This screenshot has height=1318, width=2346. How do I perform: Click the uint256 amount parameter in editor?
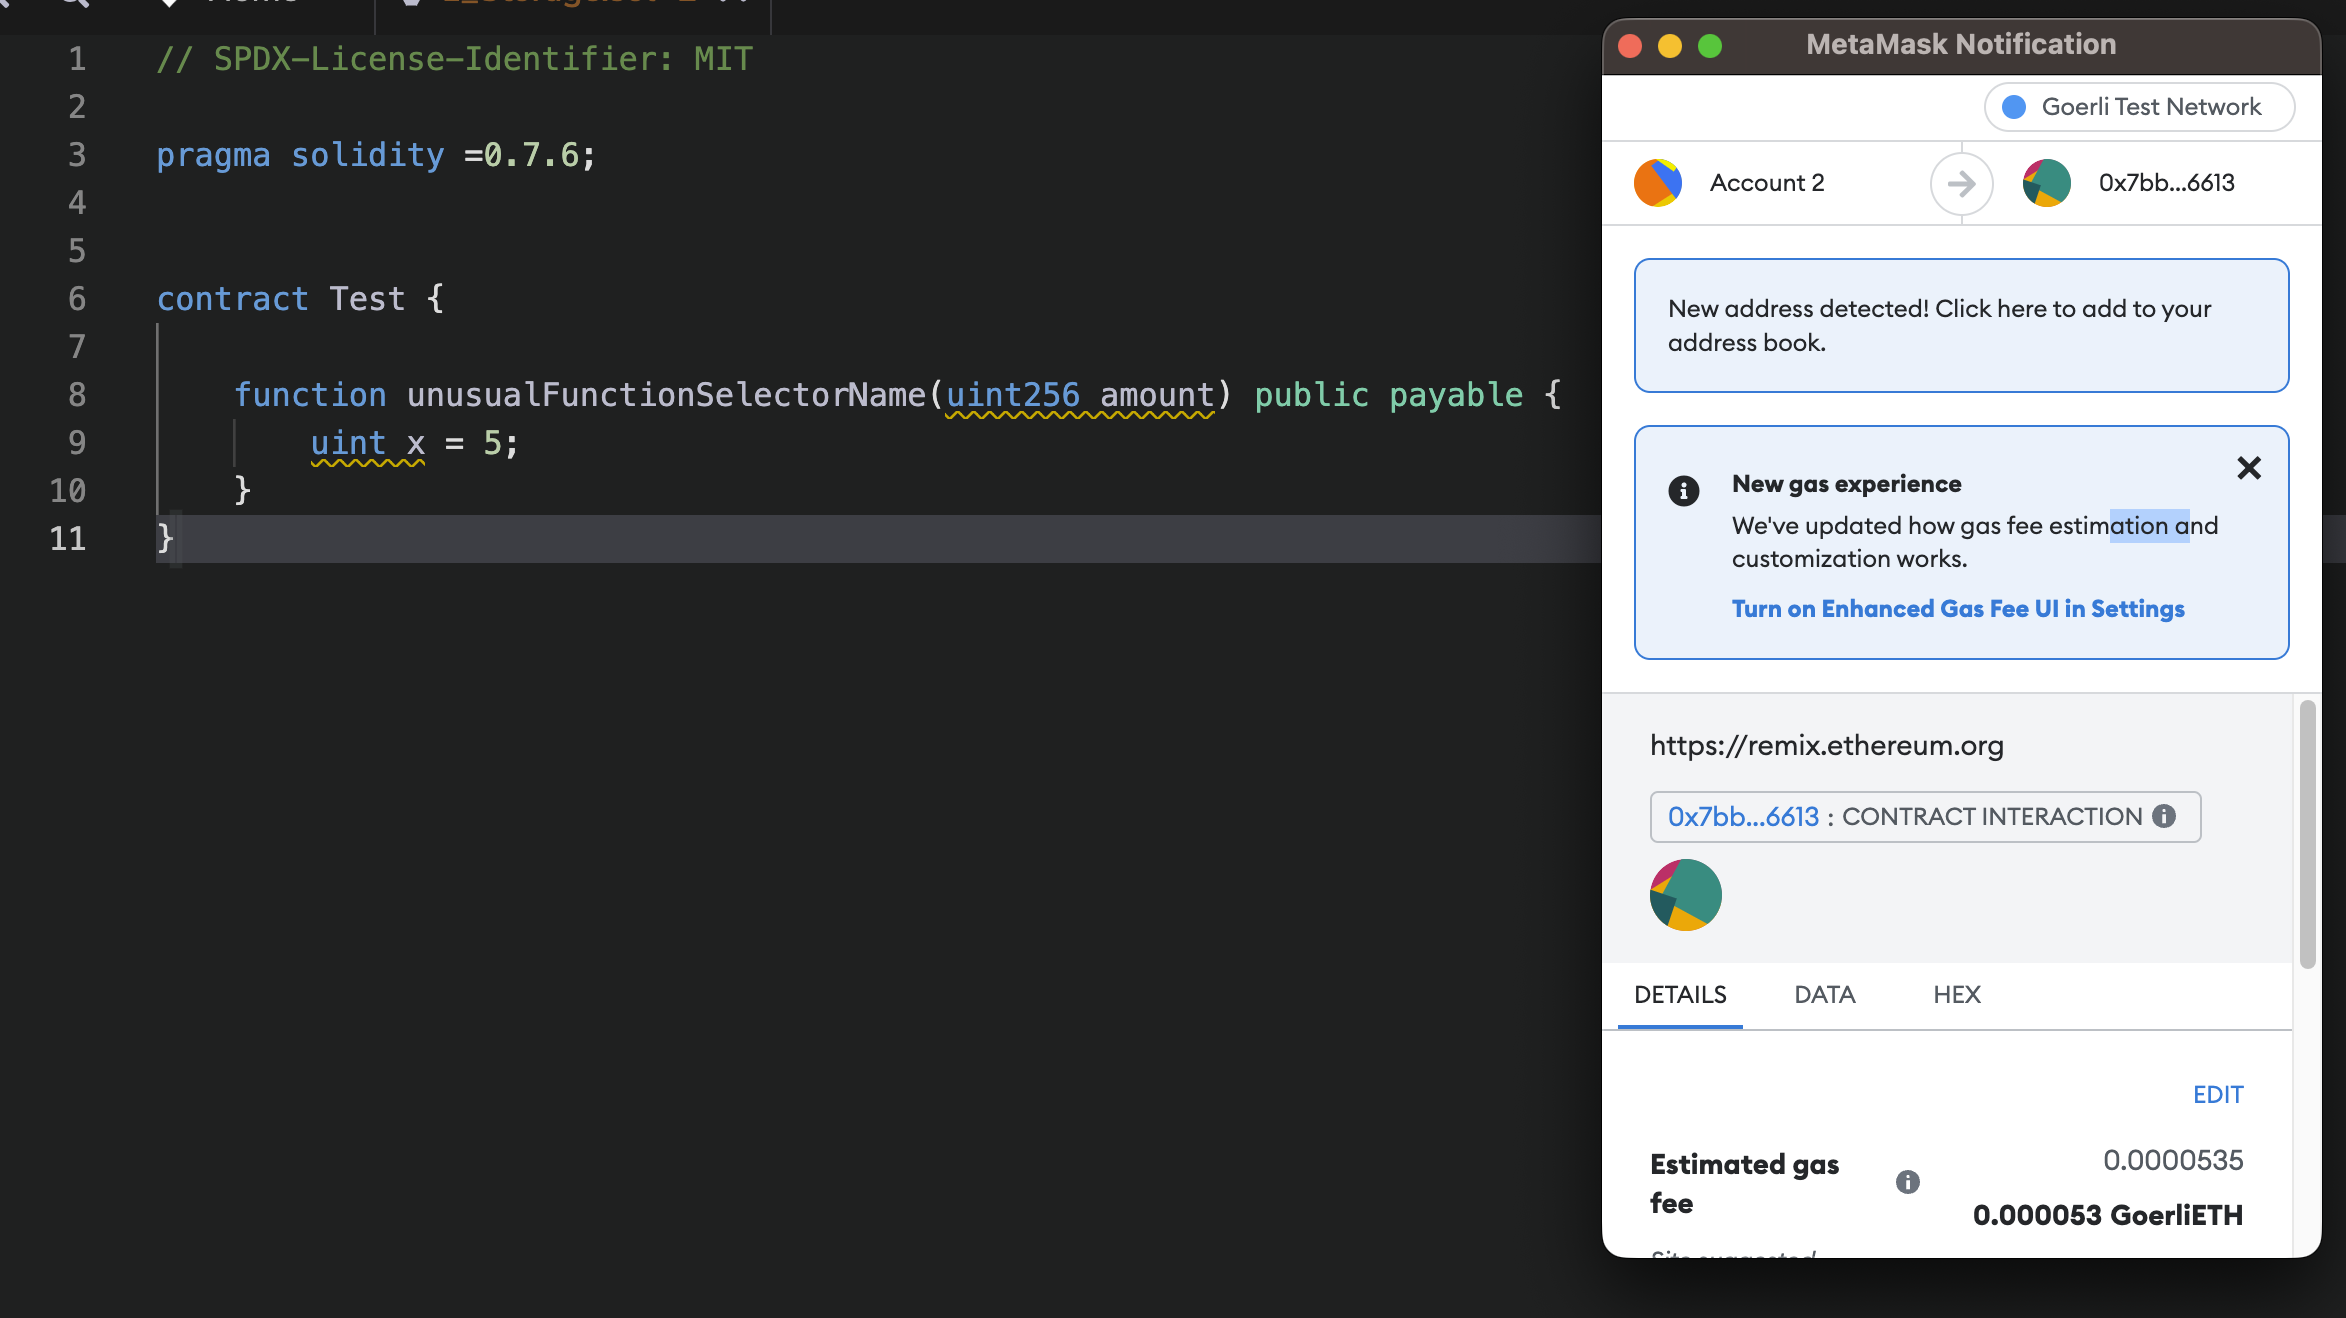[1080, 395]
